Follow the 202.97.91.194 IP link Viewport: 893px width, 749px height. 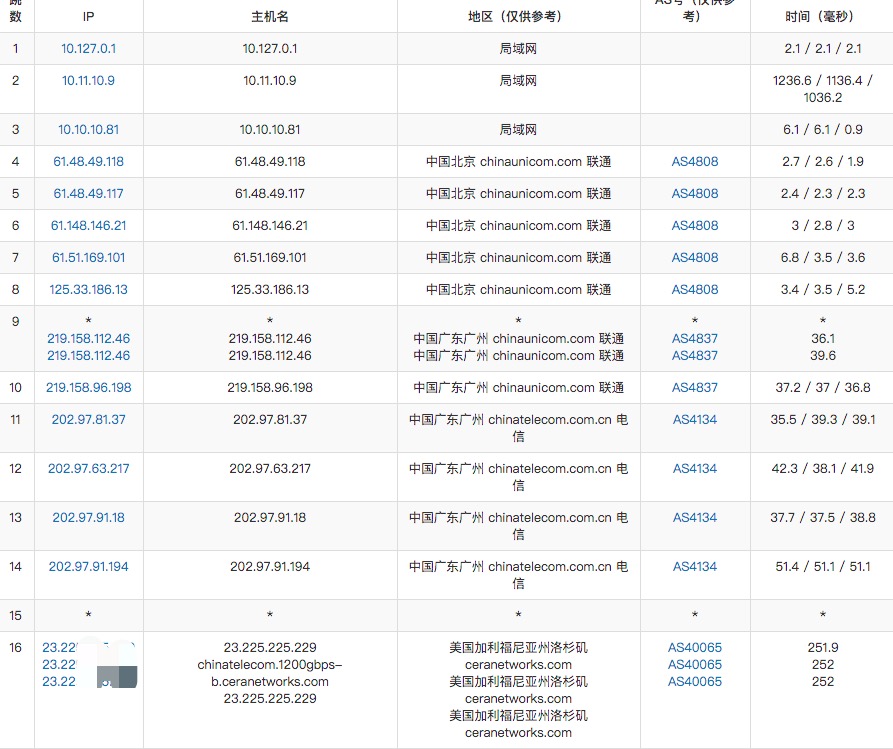pos(88,566)
